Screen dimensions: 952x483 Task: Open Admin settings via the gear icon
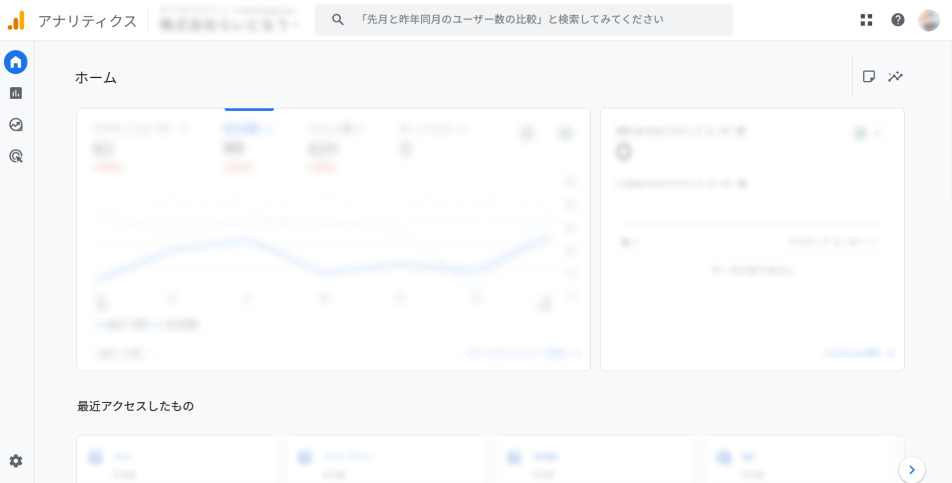(15, 461)
